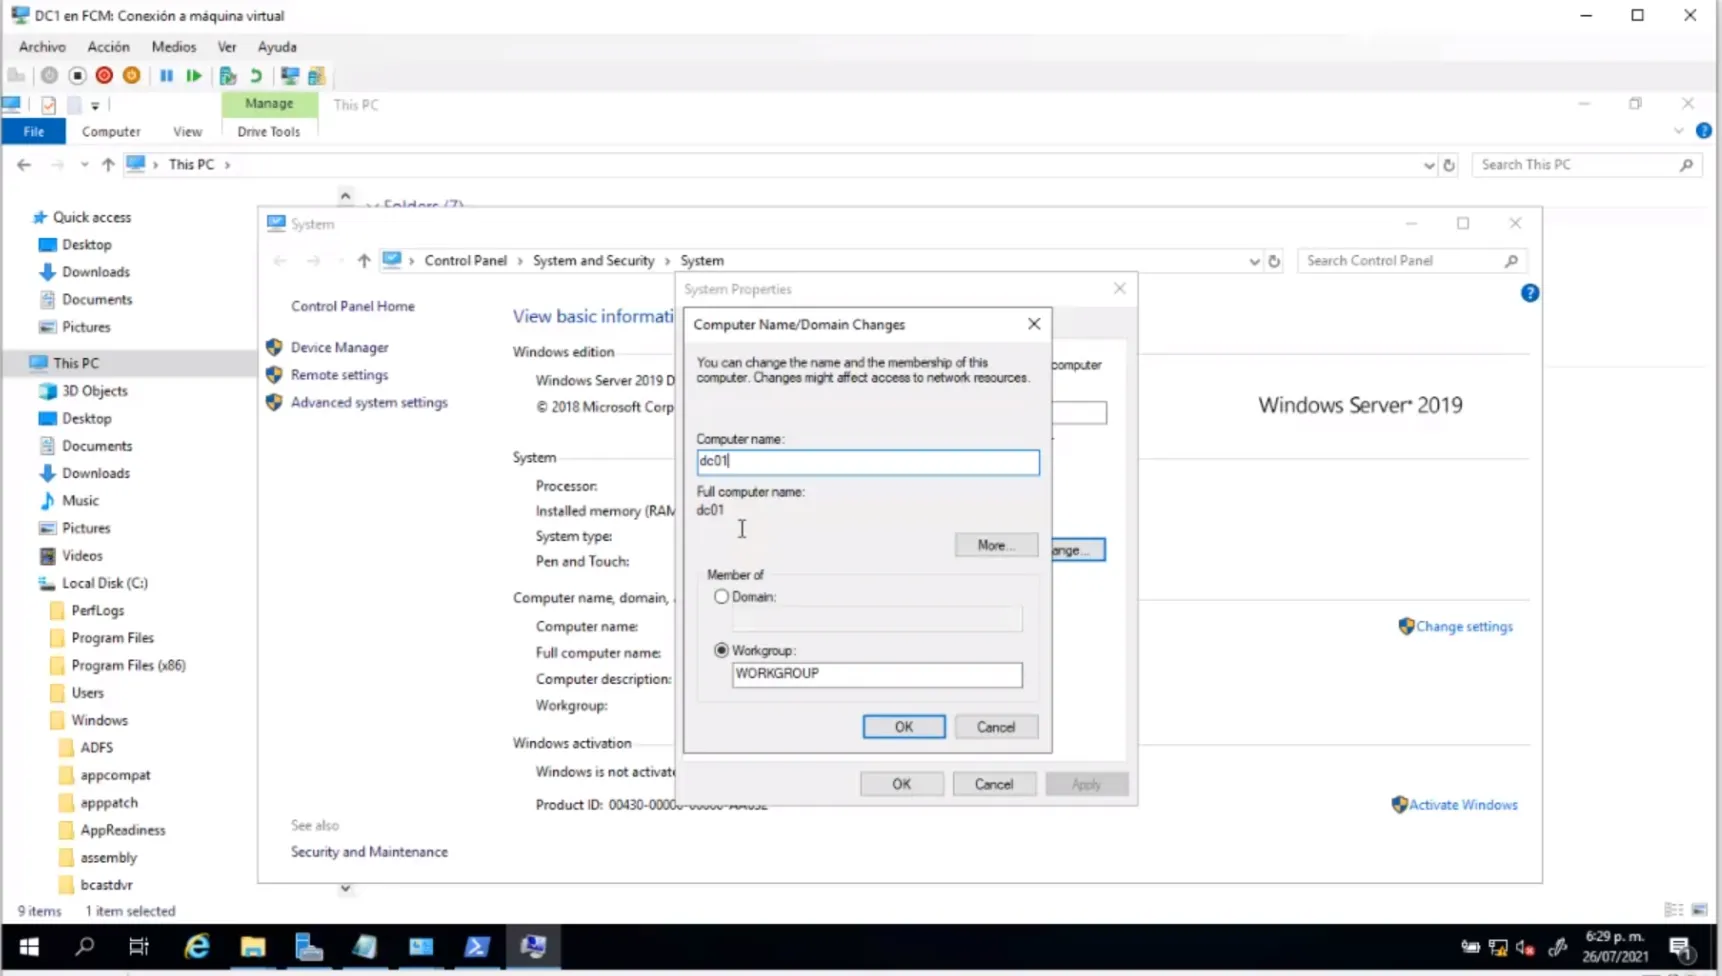Click the red Shut Down VM icon

(x=104, y=76)
